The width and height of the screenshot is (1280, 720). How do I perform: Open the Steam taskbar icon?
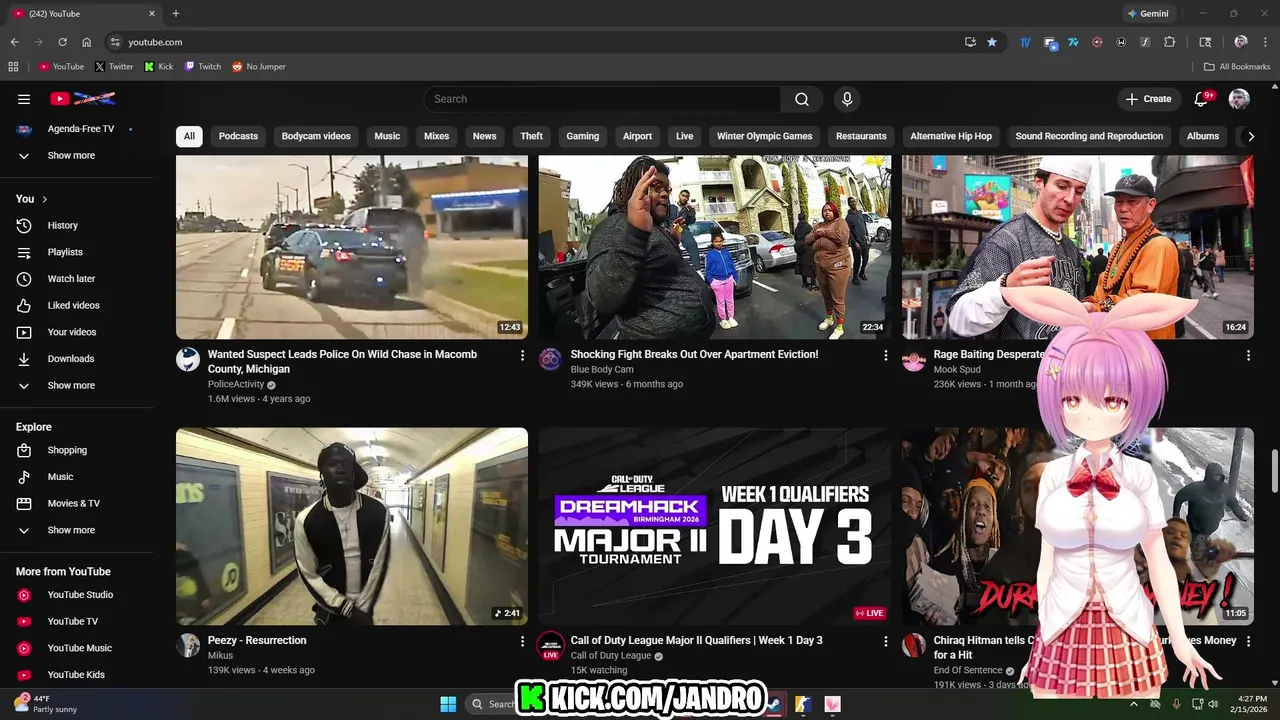[774, 704]
